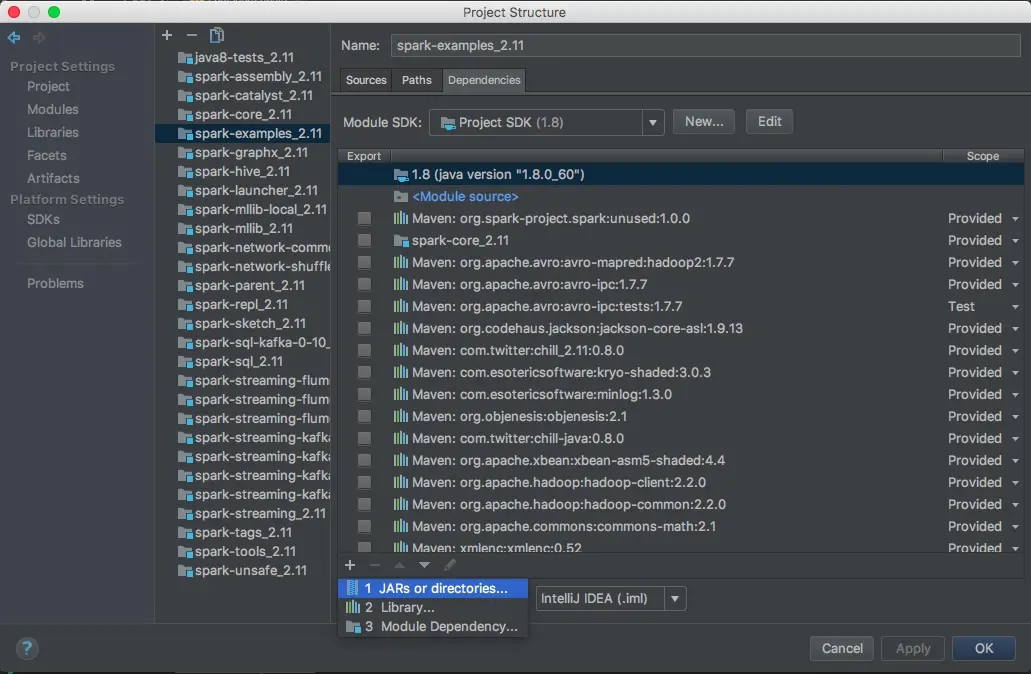Move dependency down arrow icon

424,565
